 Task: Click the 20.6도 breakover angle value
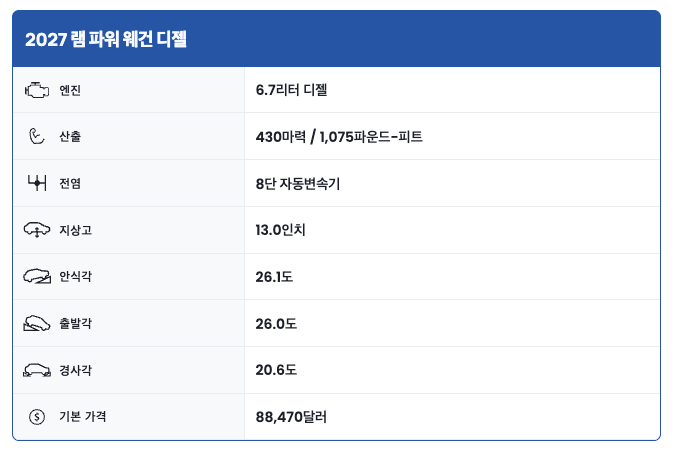(276, 370)
